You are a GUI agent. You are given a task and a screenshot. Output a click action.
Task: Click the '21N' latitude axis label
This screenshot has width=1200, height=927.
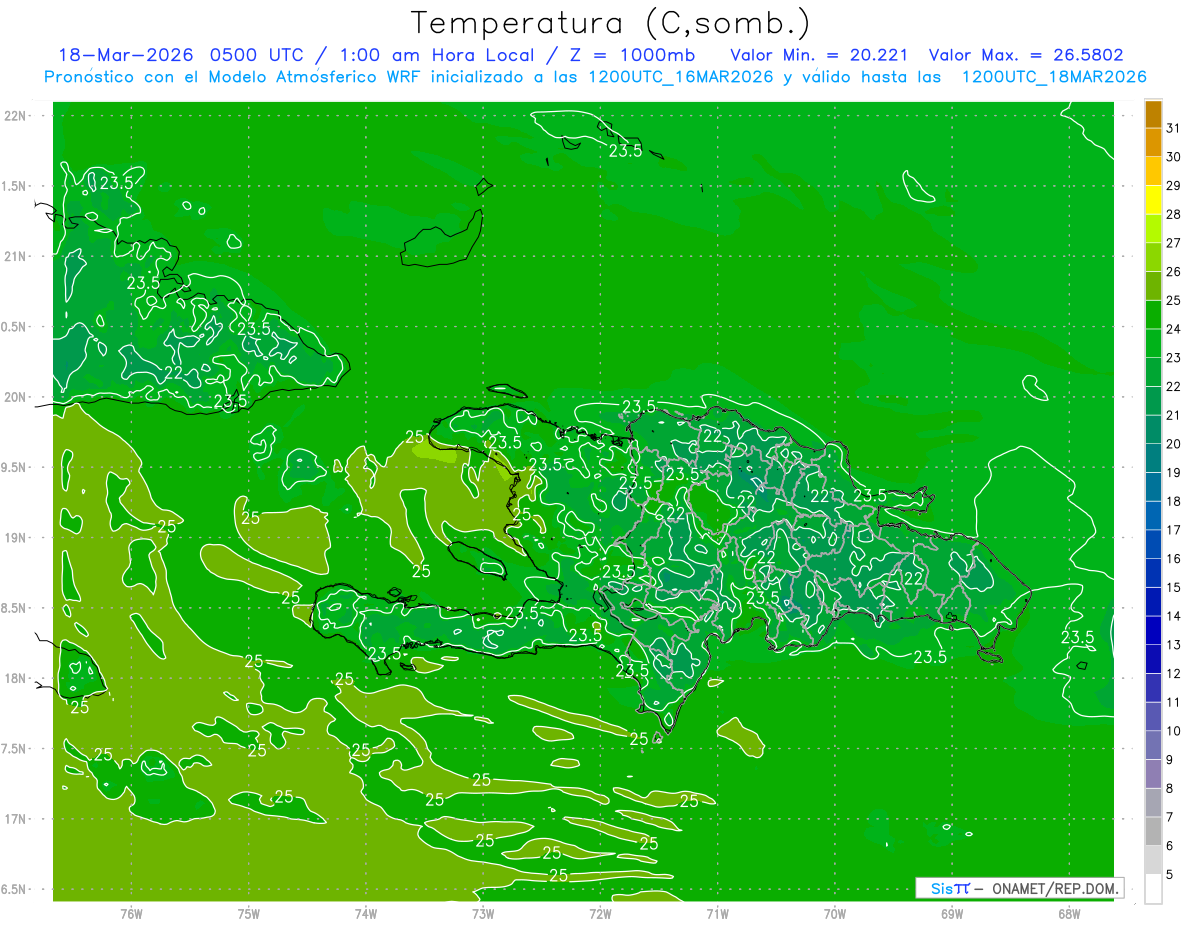click(16, 256)
